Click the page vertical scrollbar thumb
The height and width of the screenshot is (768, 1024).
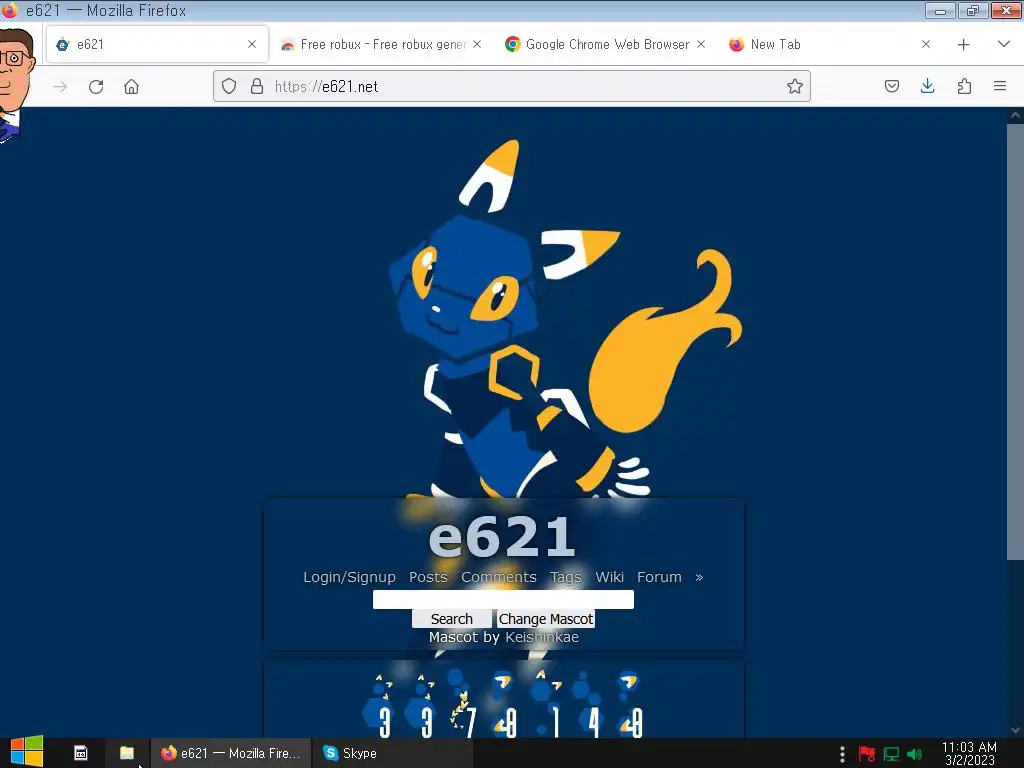pos(1015,341)
